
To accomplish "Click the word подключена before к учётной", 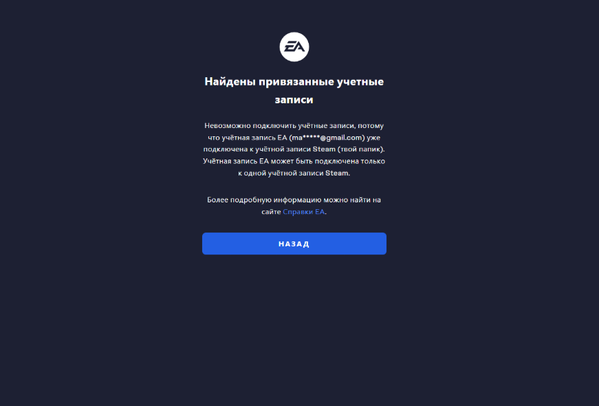I will (225, 149).
